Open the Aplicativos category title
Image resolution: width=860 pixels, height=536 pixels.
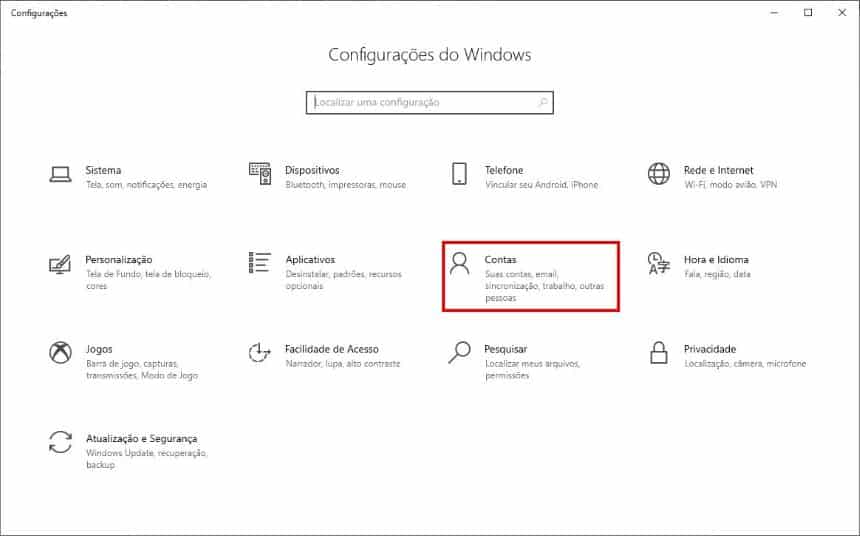(310, 260)
